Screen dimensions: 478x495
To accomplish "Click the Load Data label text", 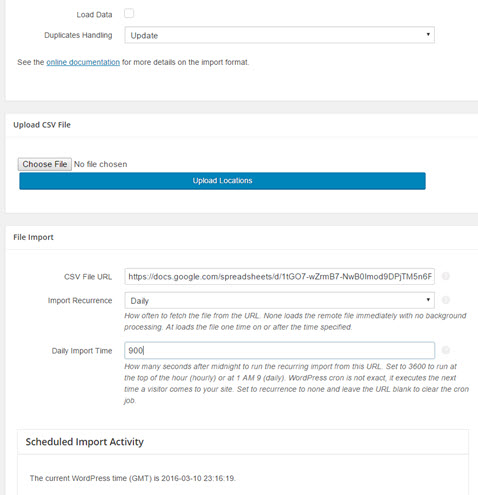I will coord(94,15).
